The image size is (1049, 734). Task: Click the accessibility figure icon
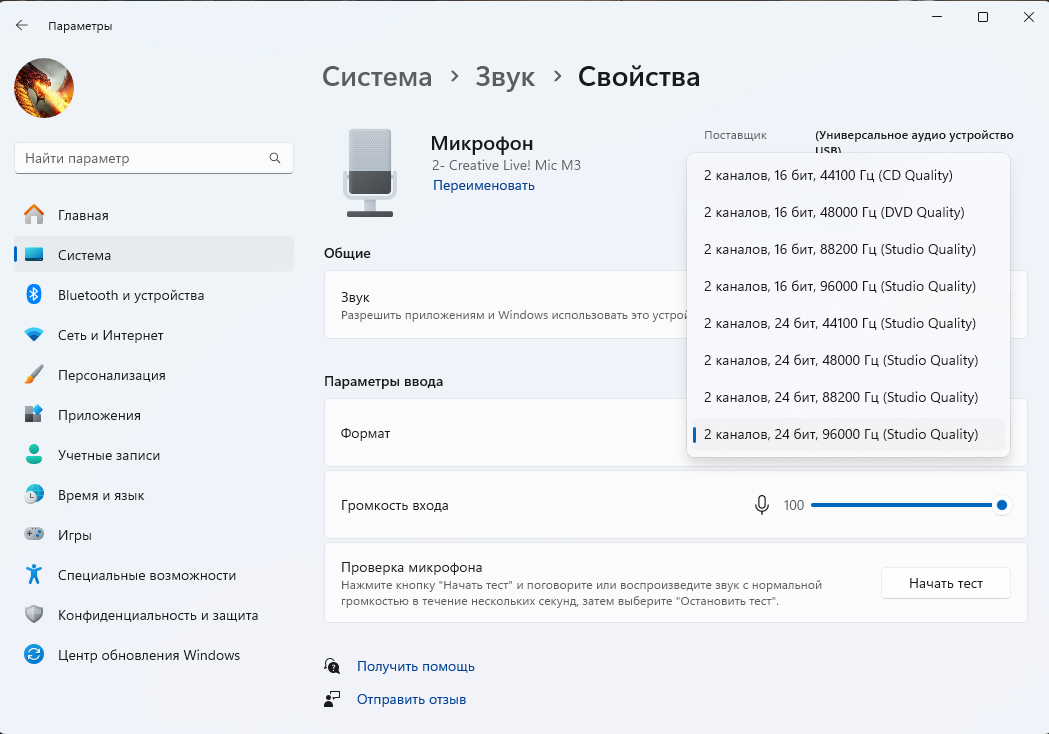(x=33, y=574)
